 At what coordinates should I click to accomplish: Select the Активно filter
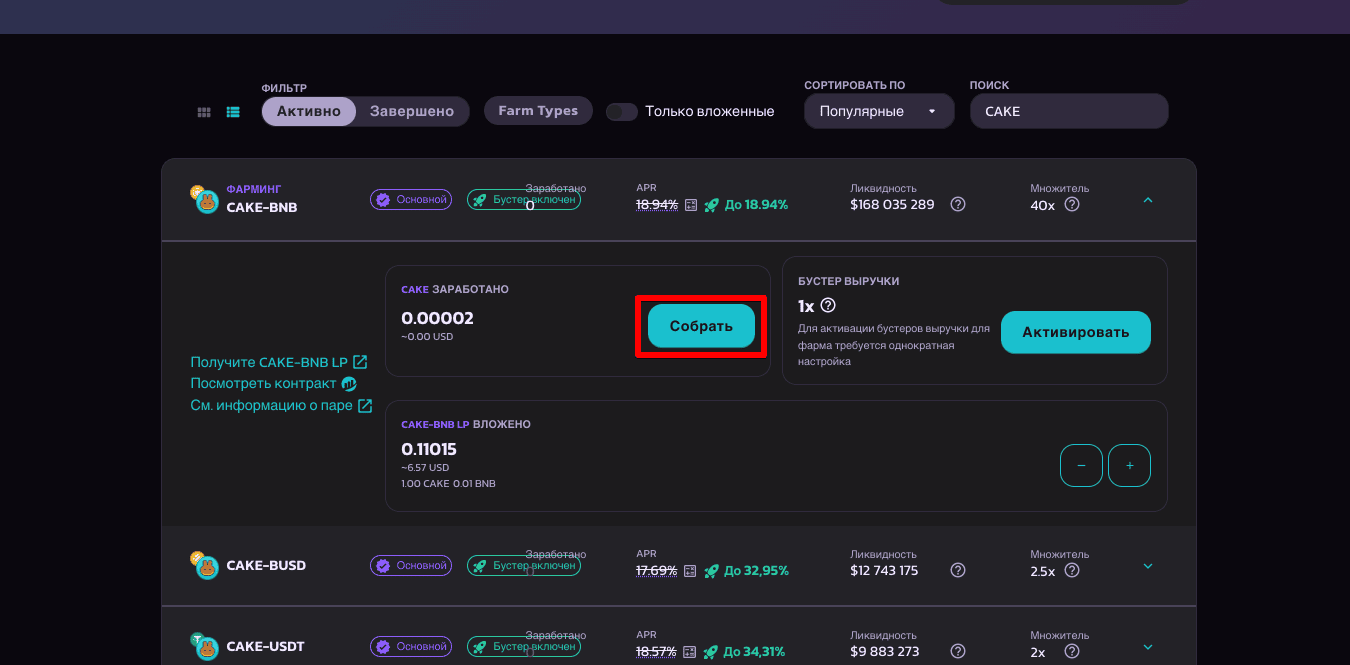309,111
